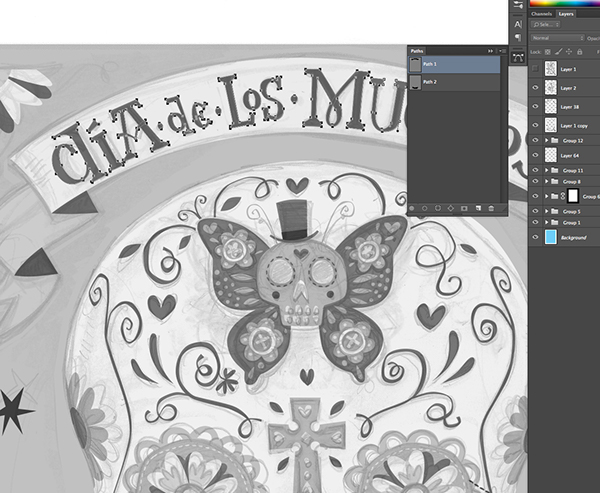Image resolution: width=600 pixels, height=493 pixels.
Task: Open the layer filter type dropdown
Action: click(546, 24)
